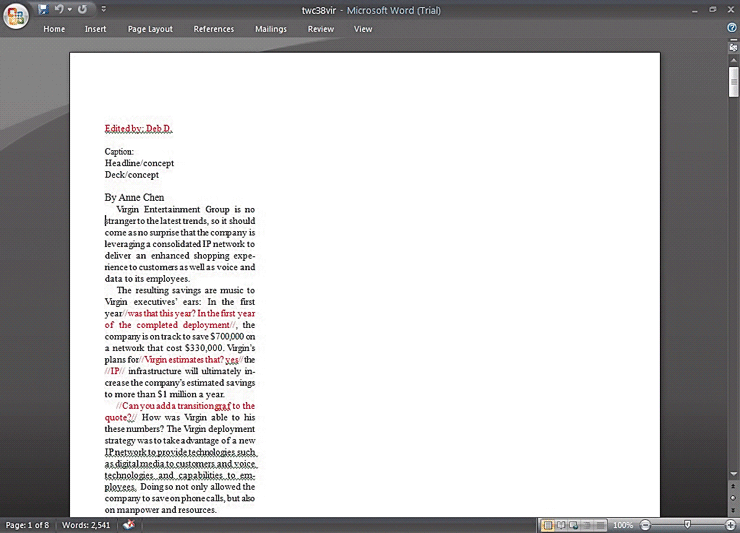Switch to the Home ribbon tab
This screenshot has height=533, width=740.
click(54, 29)
